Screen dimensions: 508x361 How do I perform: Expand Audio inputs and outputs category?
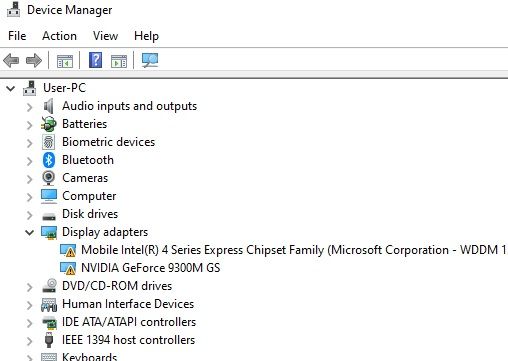coord(30,107)
